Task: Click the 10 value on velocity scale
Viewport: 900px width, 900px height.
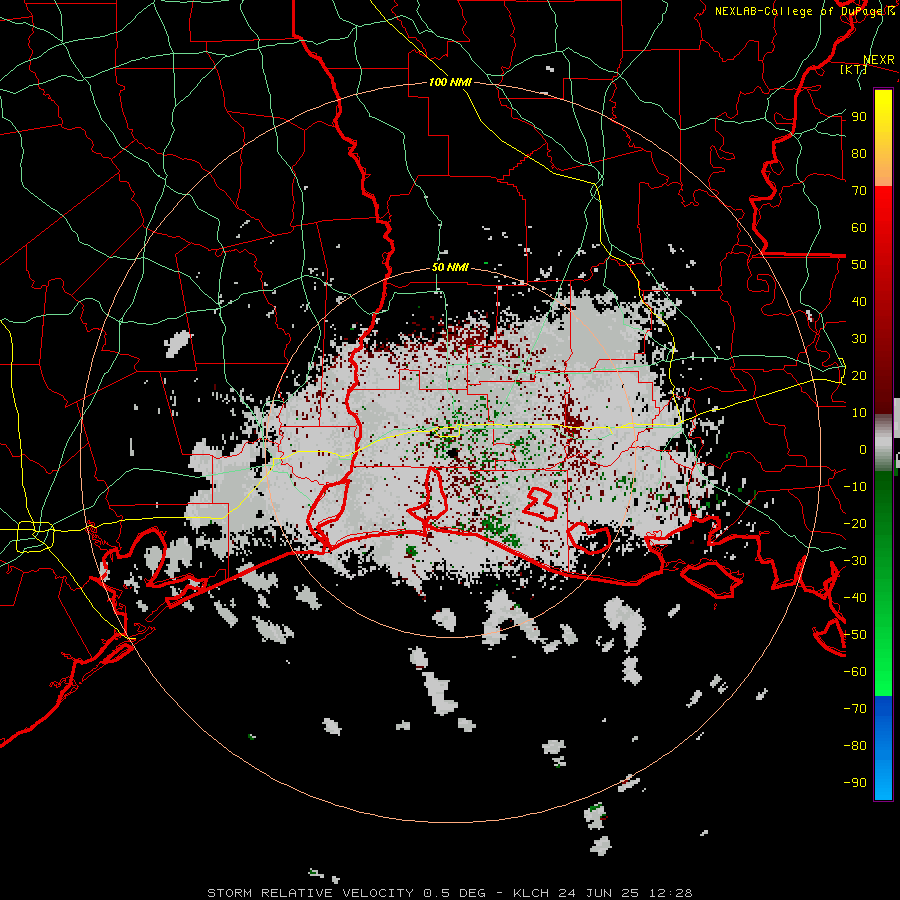Action: (859, 413)
